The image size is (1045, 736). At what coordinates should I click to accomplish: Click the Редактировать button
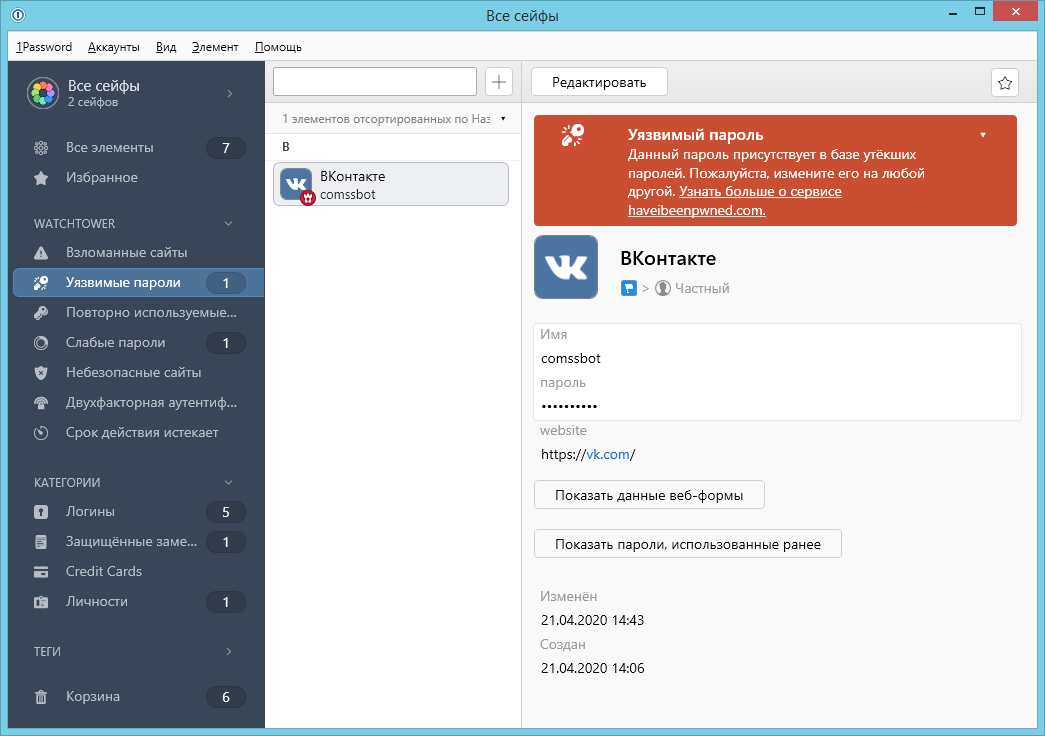(599, 82)
